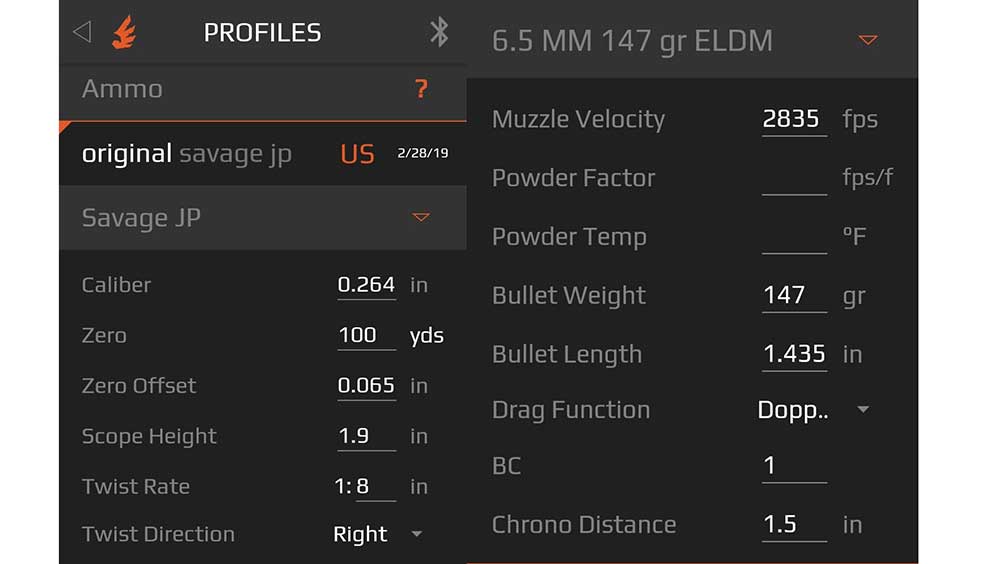Edit the Scope Height field
1000x564 pixels.
(366, 436)
